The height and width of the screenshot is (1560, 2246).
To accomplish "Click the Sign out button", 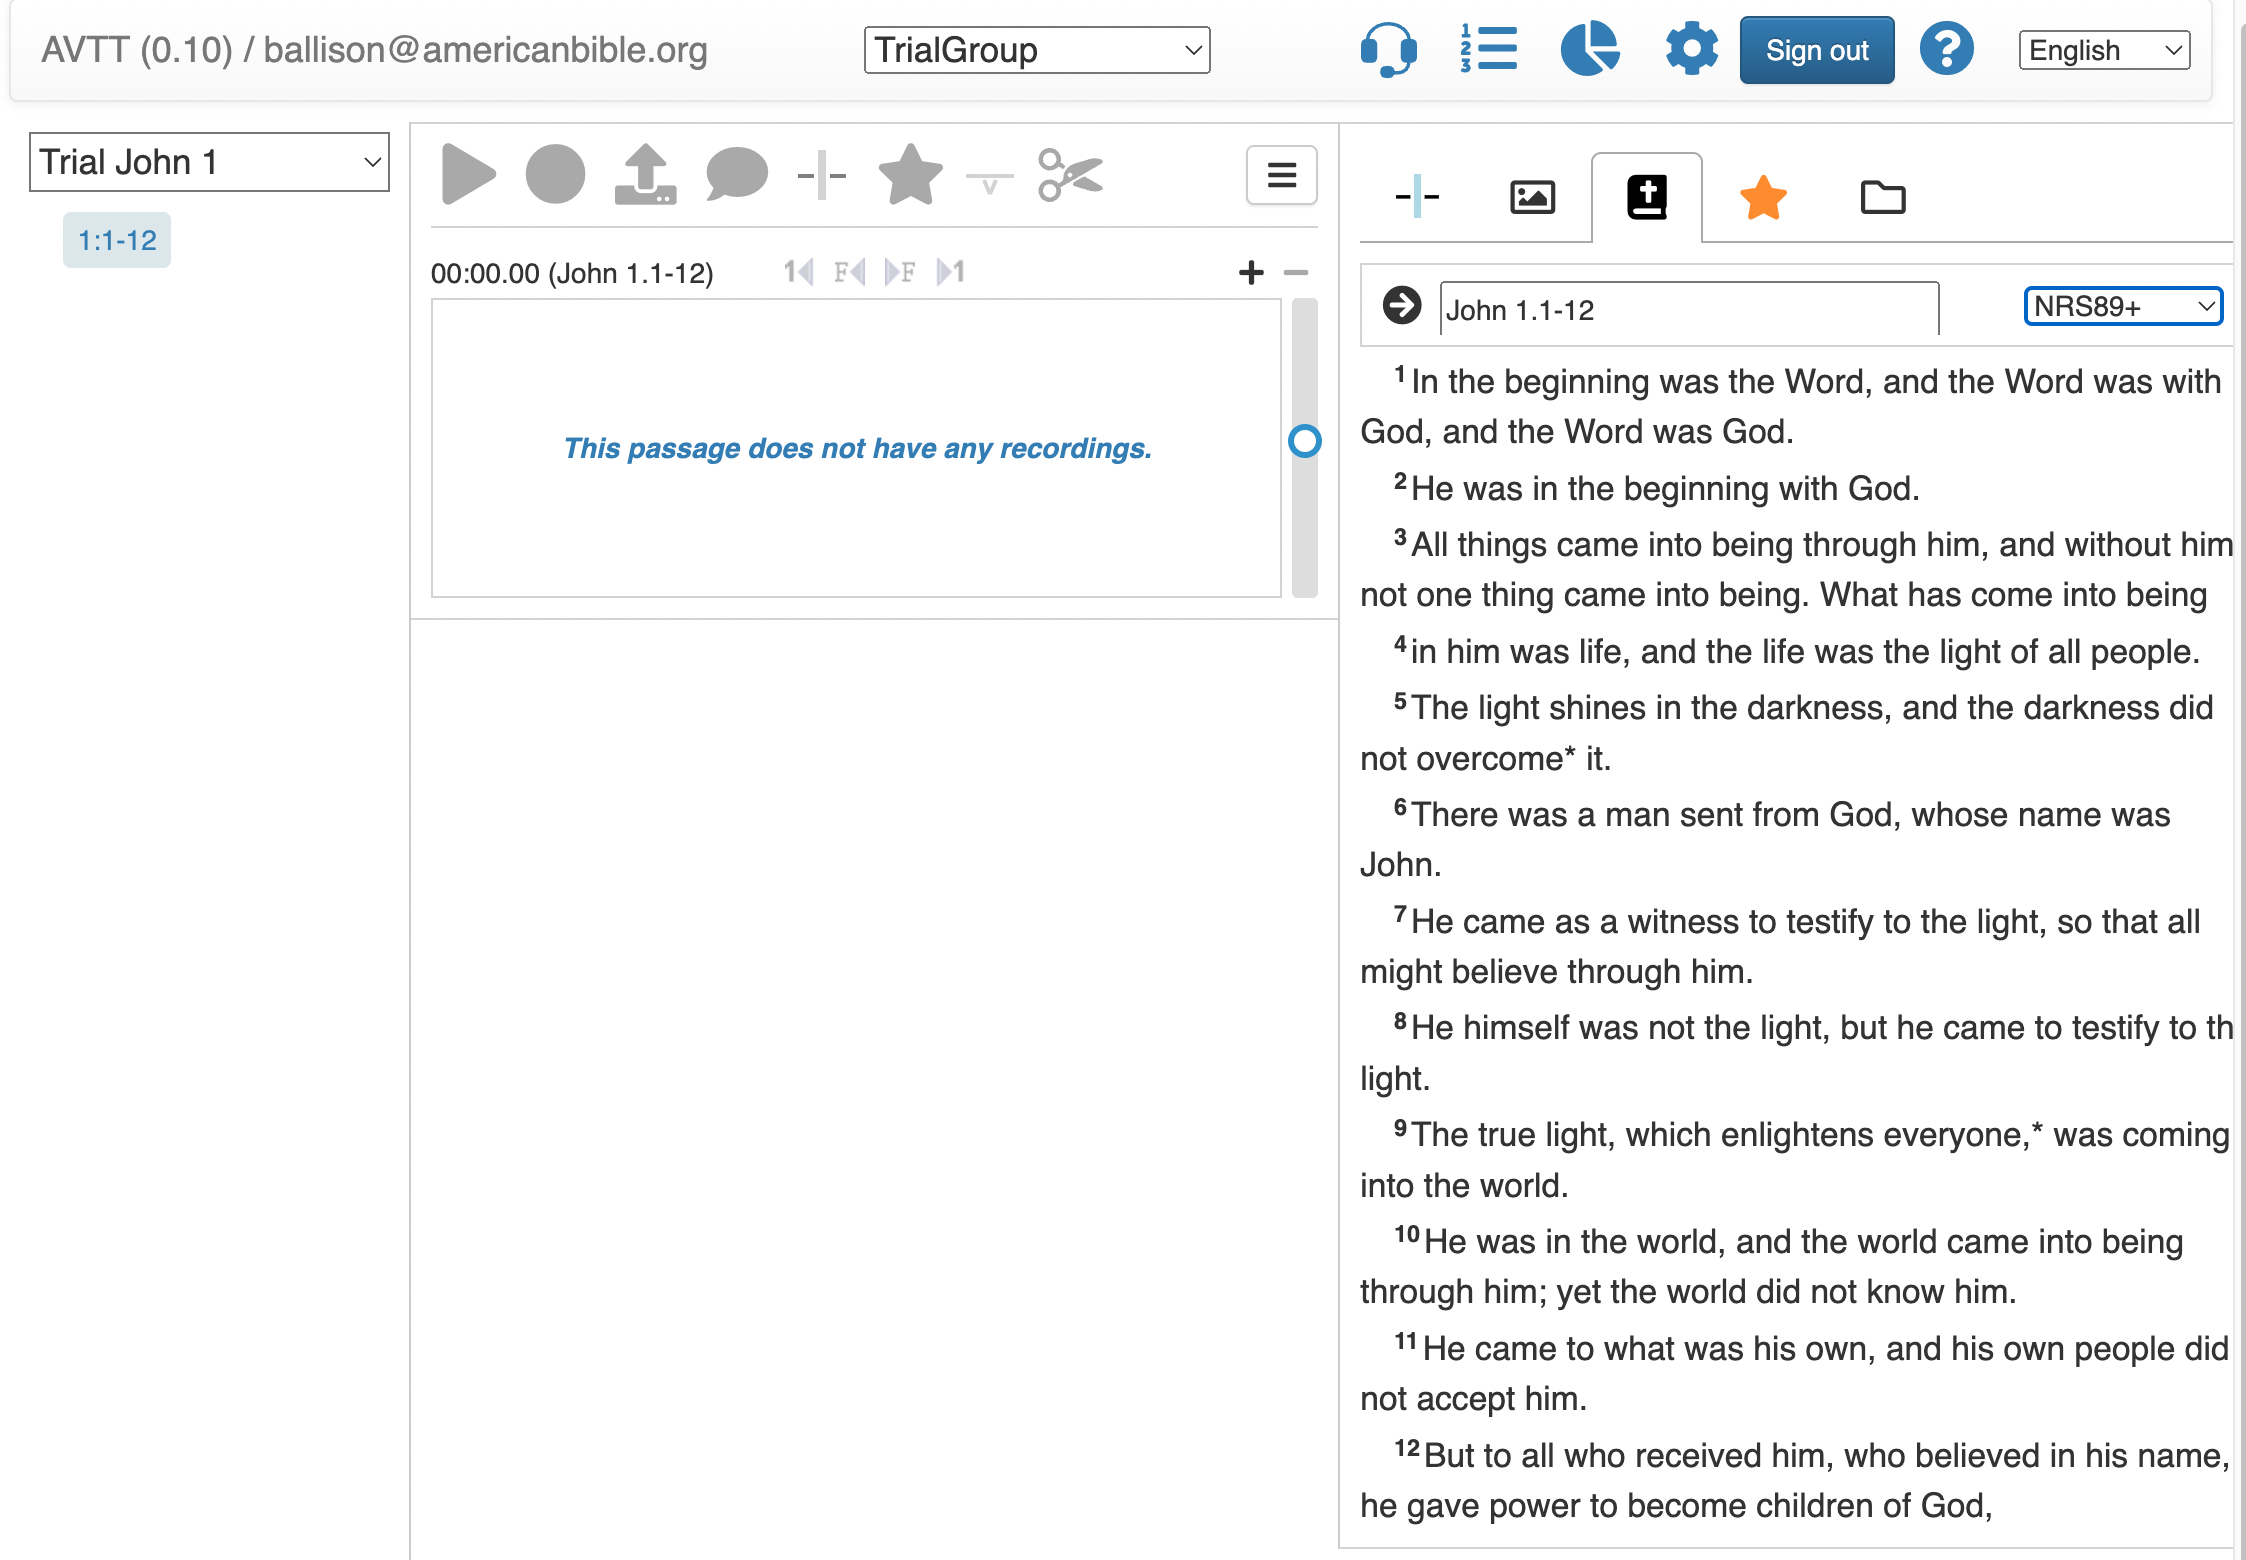I will click(x=1816, y=50).
